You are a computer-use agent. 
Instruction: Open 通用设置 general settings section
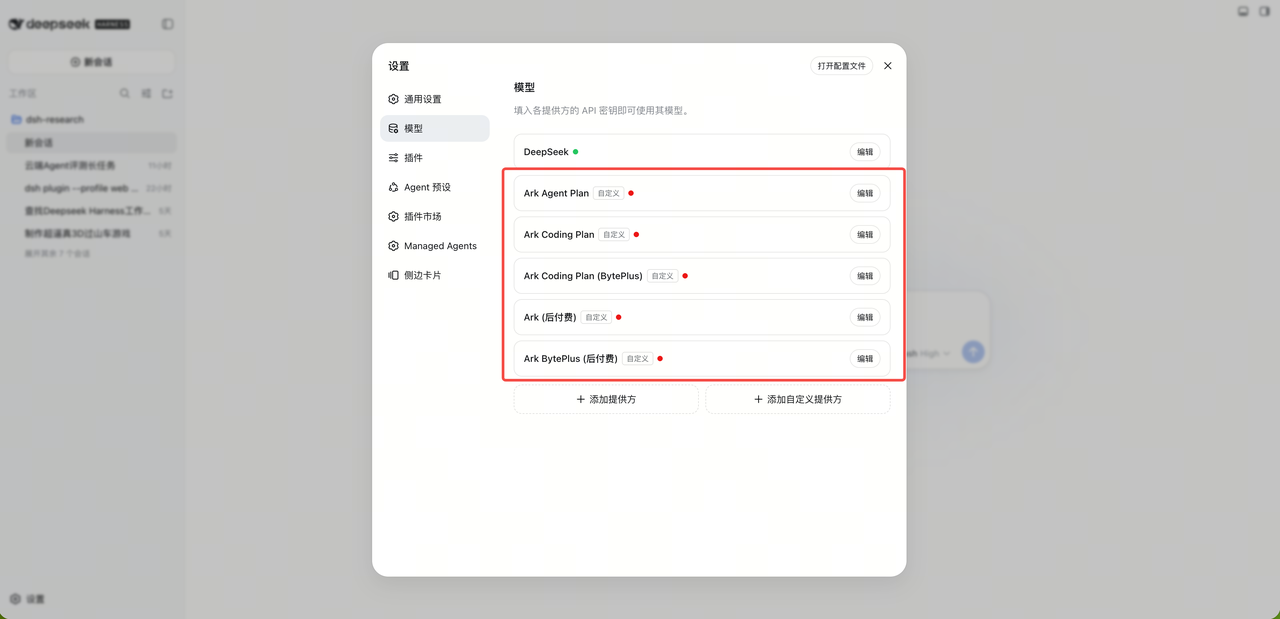(434, 99)
